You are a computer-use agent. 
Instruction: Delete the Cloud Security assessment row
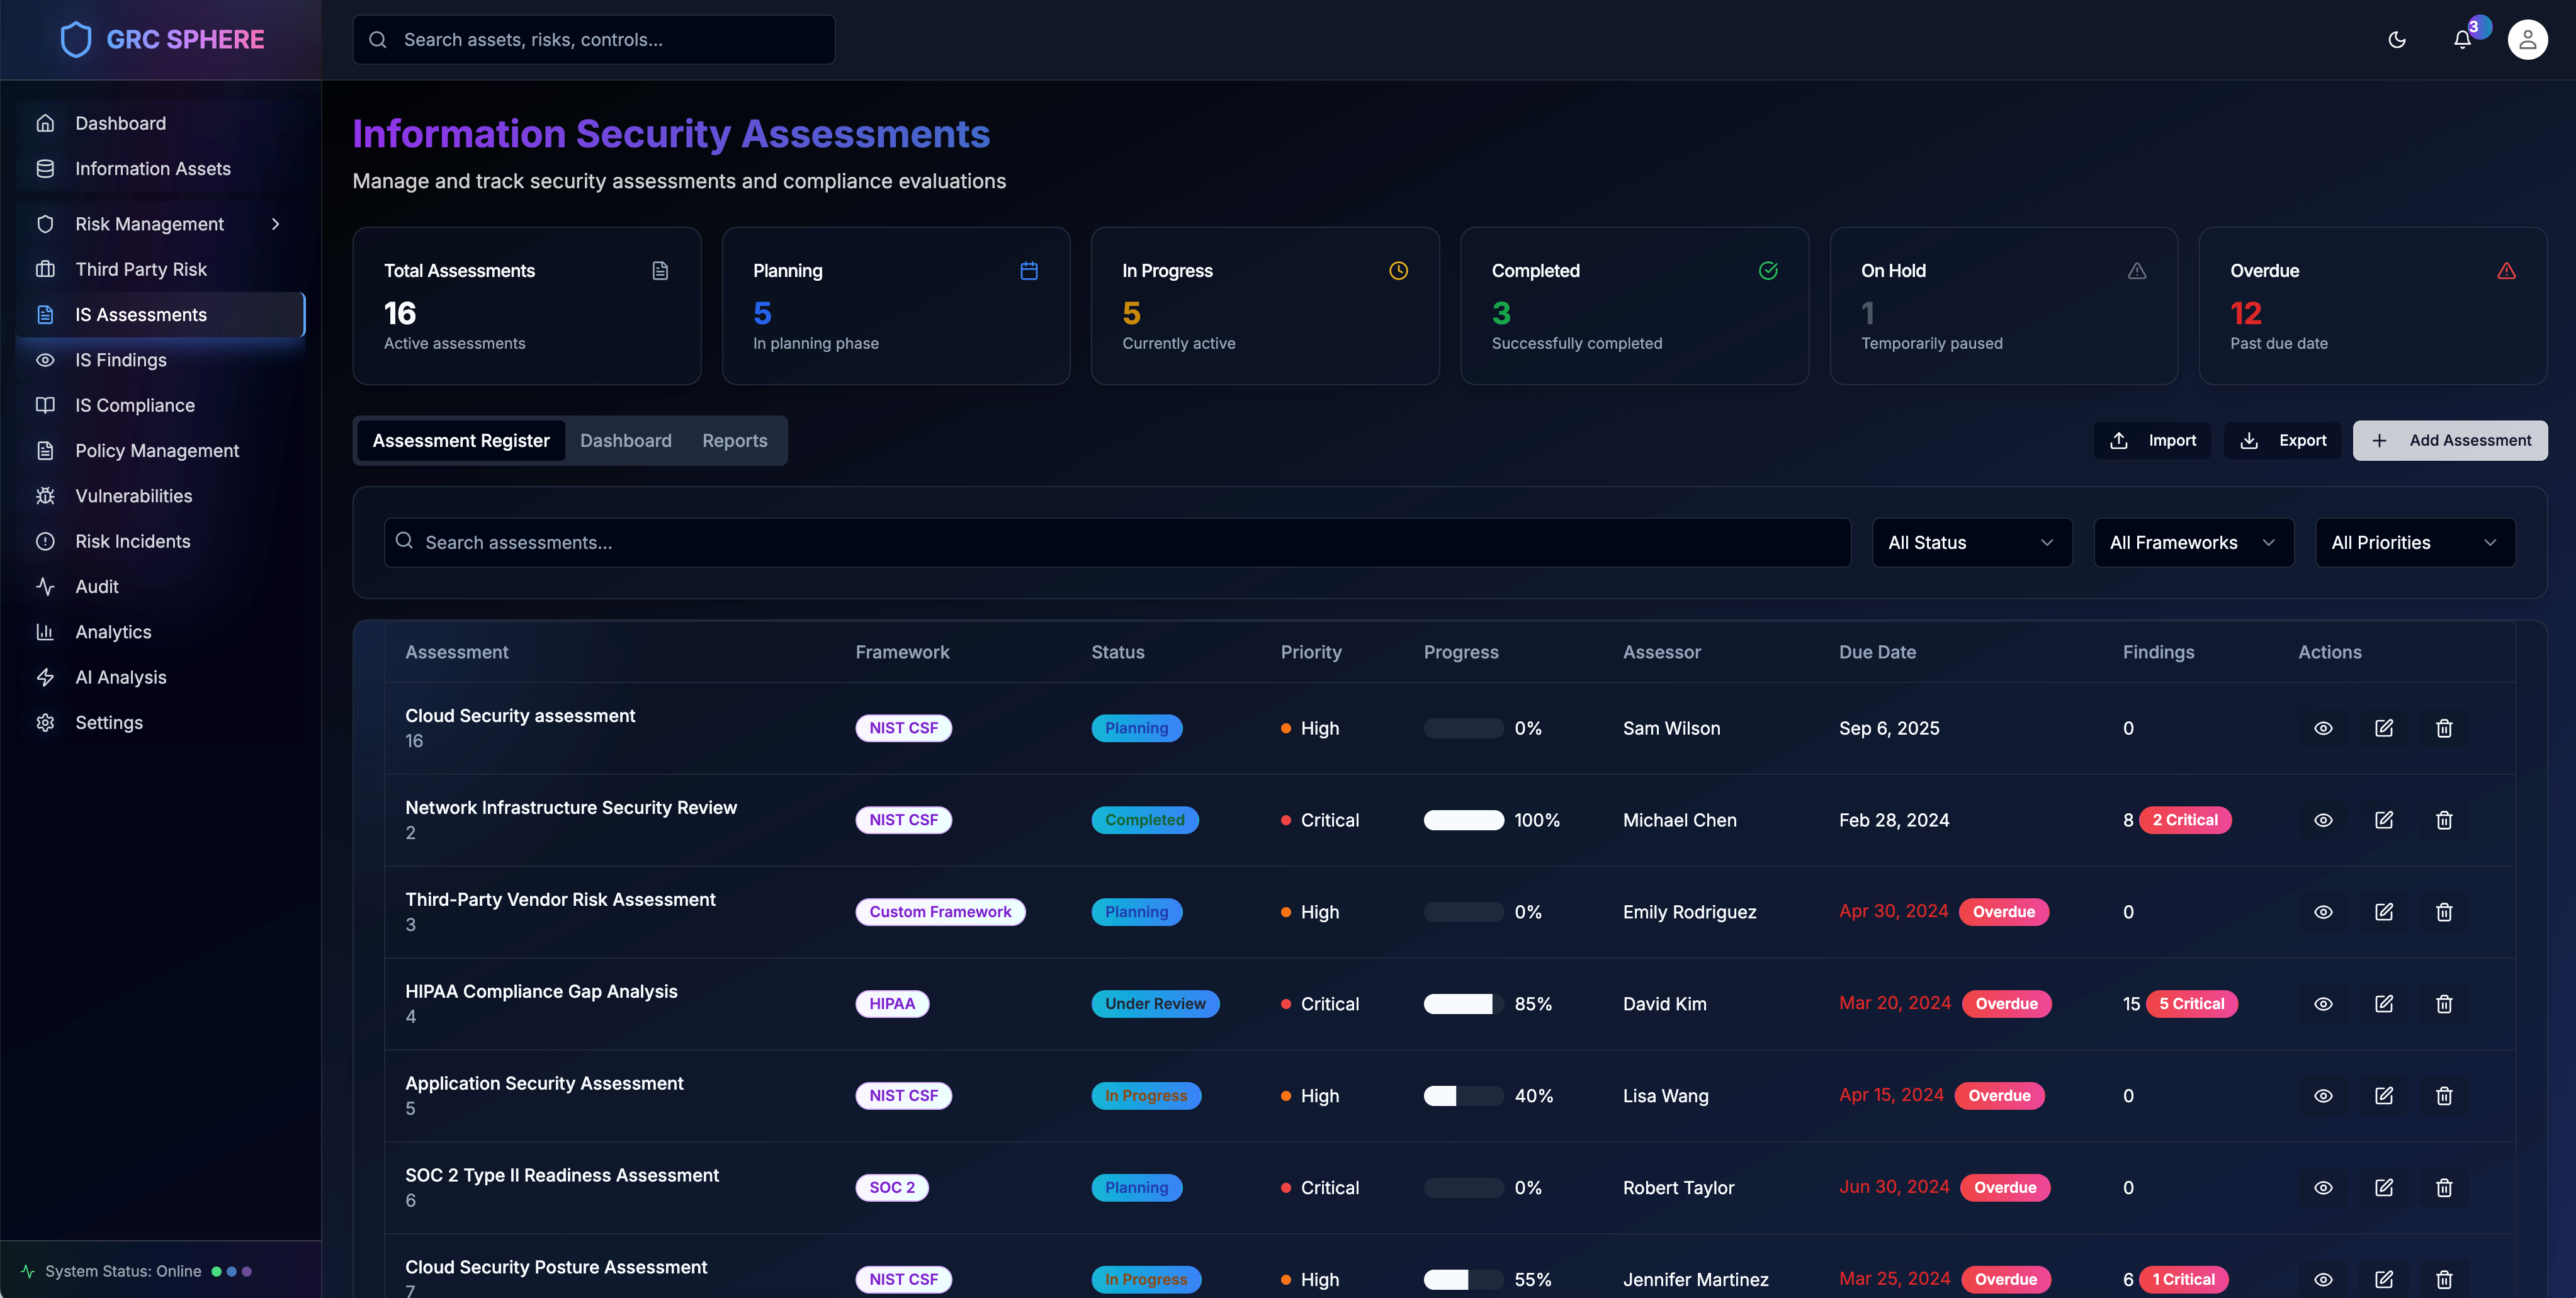(2444, 728)
